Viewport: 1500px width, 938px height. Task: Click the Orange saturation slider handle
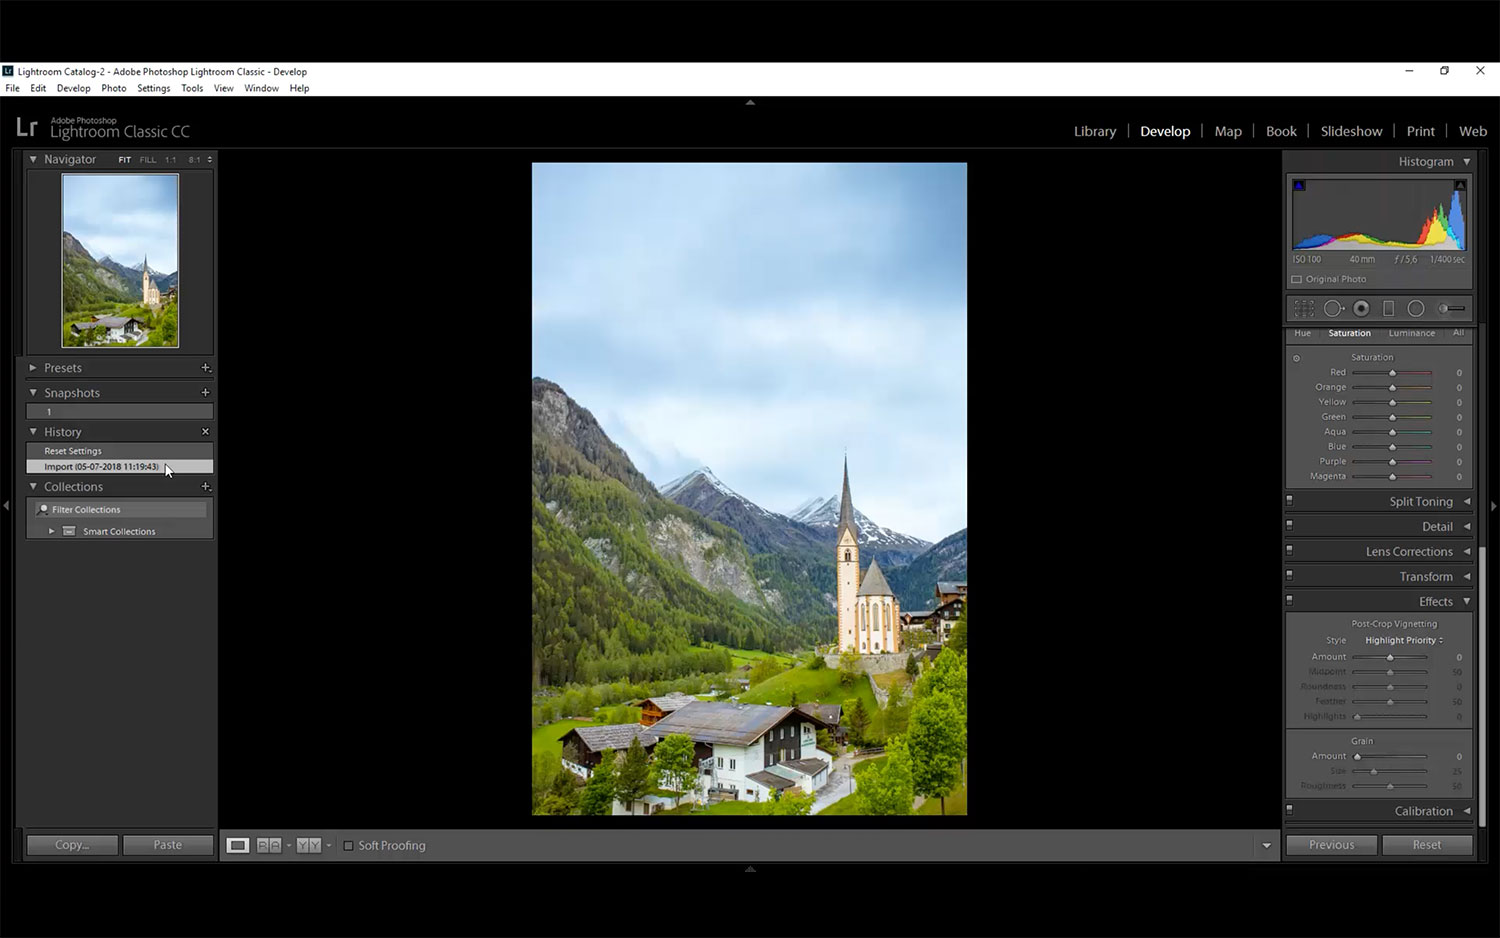[1392, 388]
